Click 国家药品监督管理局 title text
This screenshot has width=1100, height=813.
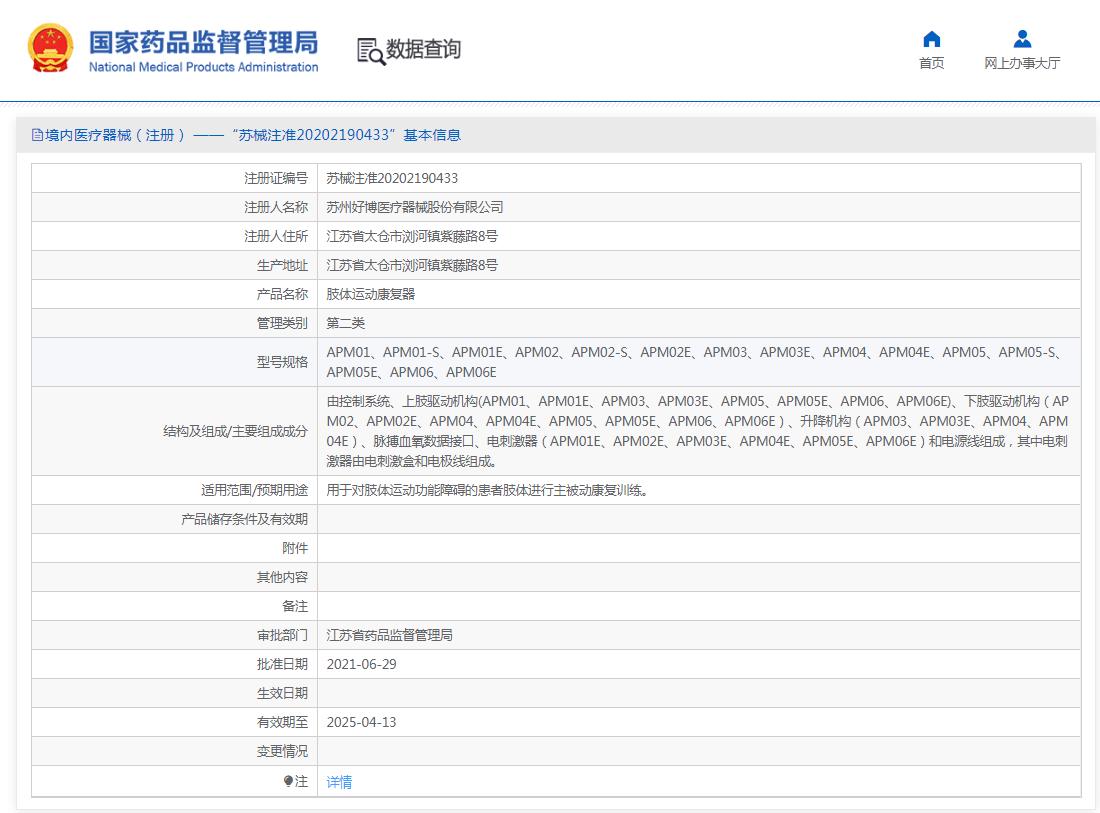point(203,42)
